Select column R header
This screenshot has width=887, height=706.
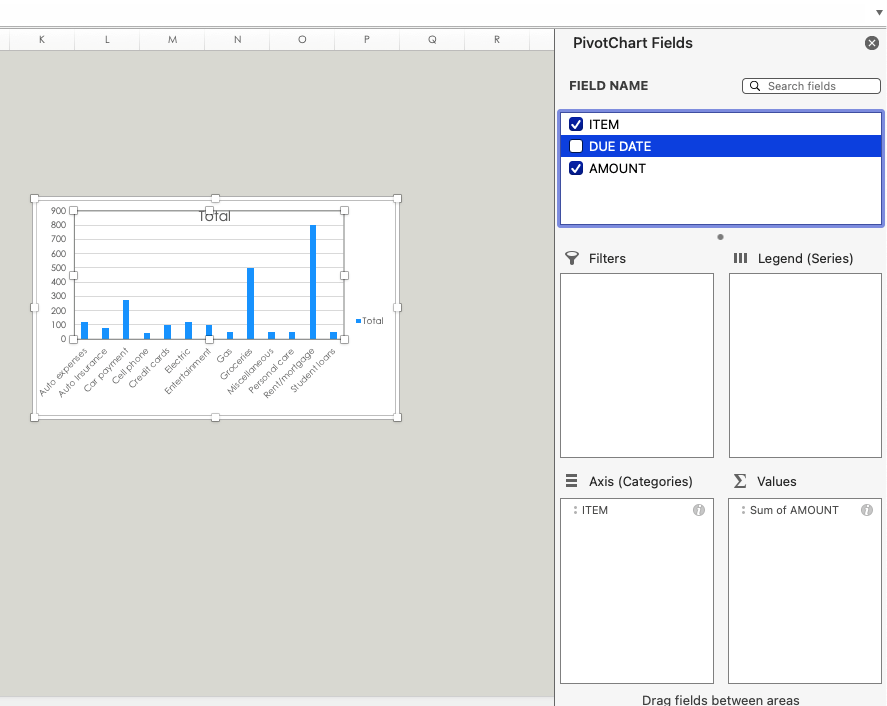(x=497, y=40)
